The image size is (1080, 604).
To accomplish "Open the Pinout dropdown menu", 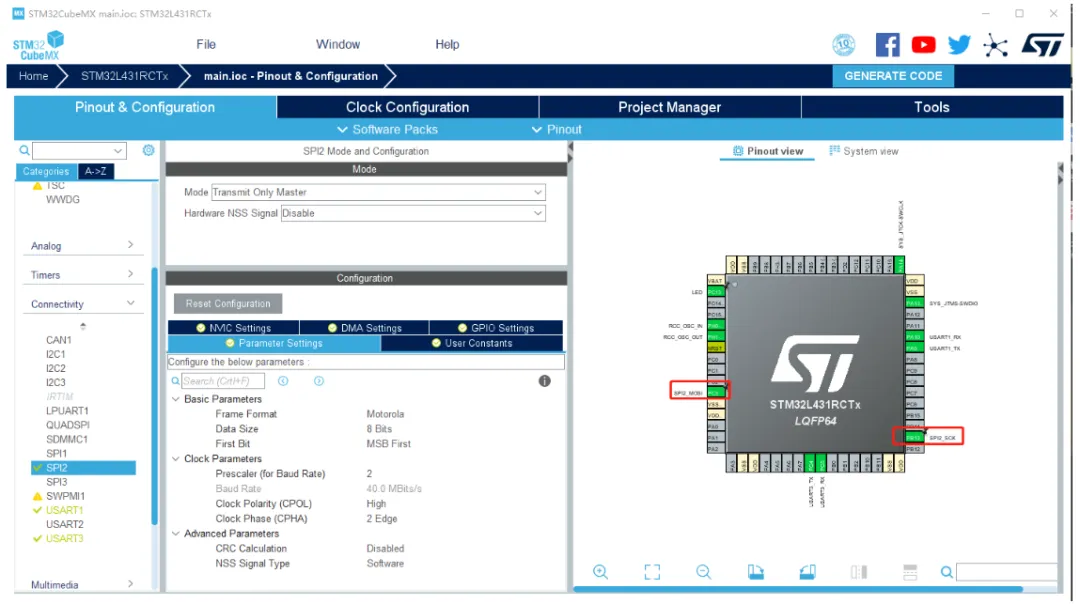I will 557,129.
